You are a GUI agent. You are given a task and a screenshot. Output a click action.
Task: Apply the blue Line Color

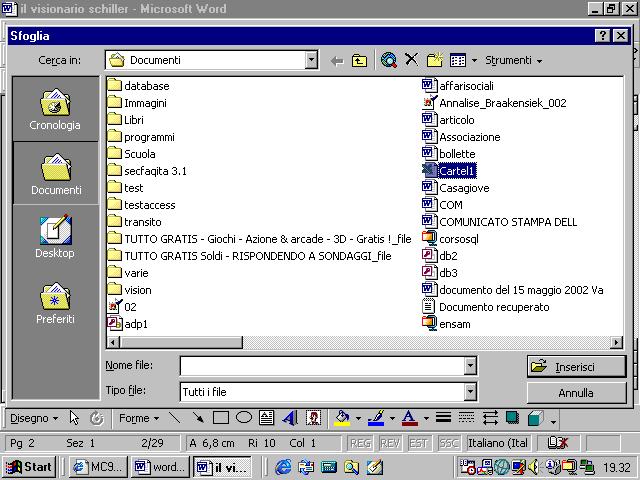[x=376, y=418]
